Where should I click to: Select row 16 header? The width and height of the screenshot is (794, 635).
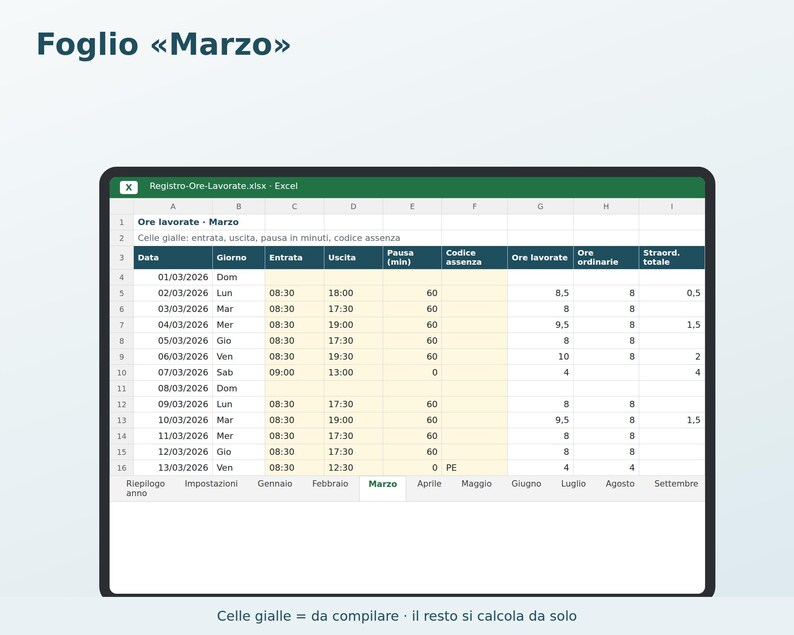122,468
